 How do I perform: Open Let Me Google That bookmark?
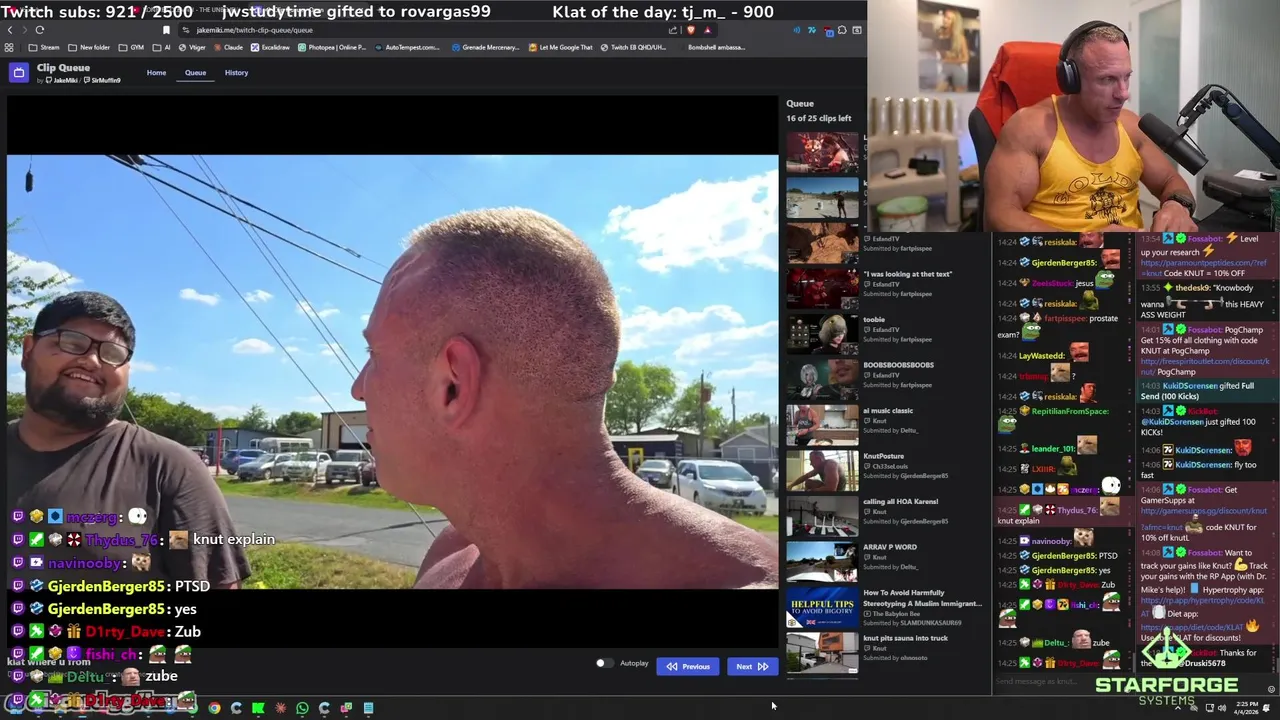pyautogui.click(x=561, y=47)
